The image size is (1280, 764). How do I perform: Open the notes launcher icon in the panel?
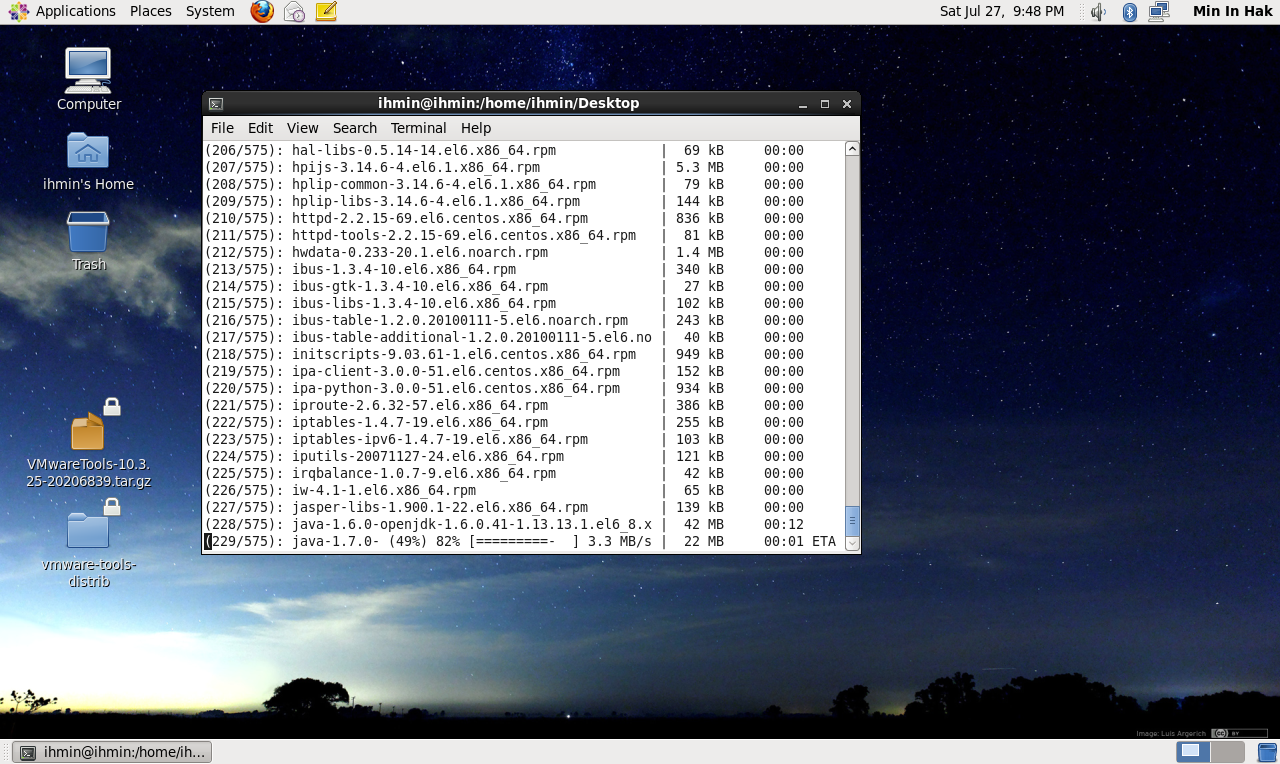(326, 11)
